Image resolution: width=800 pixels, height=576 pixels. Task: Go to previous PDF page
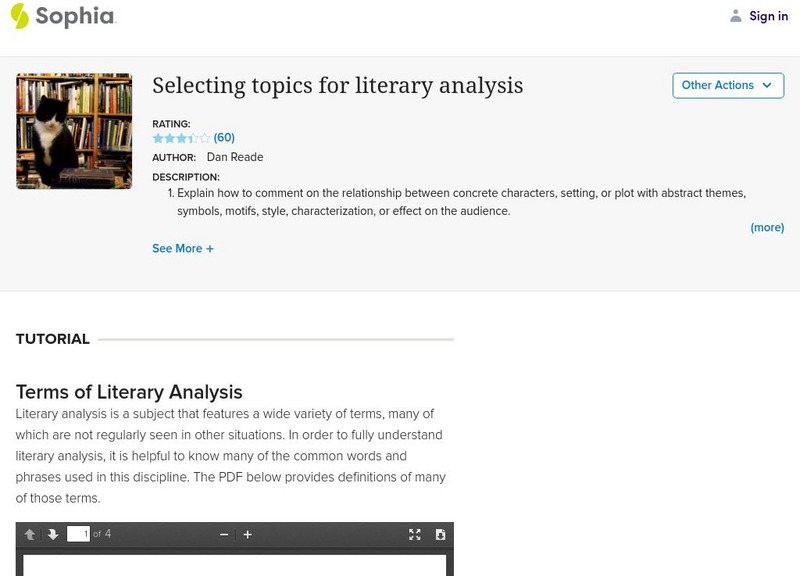[30, 535]
